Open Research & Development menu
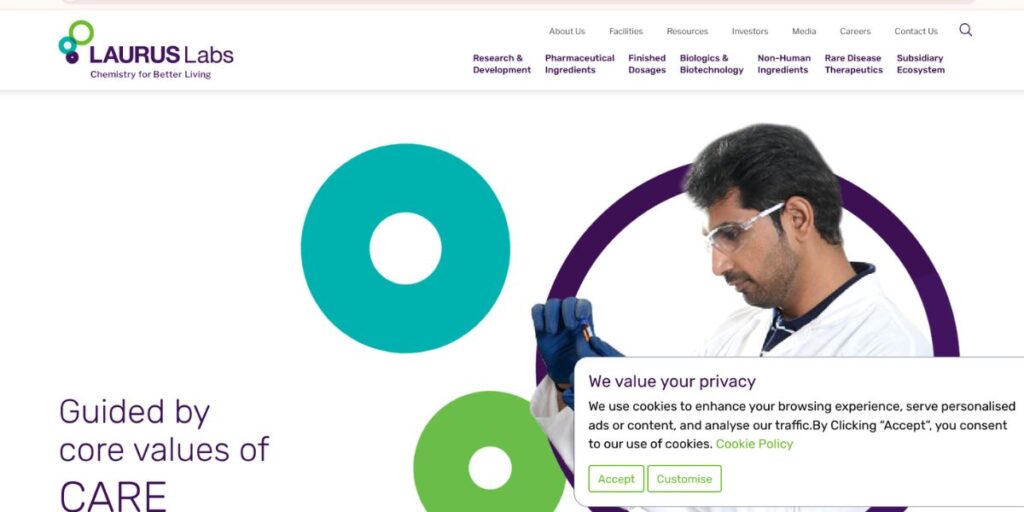The image size is (1024, 512). 502,64
